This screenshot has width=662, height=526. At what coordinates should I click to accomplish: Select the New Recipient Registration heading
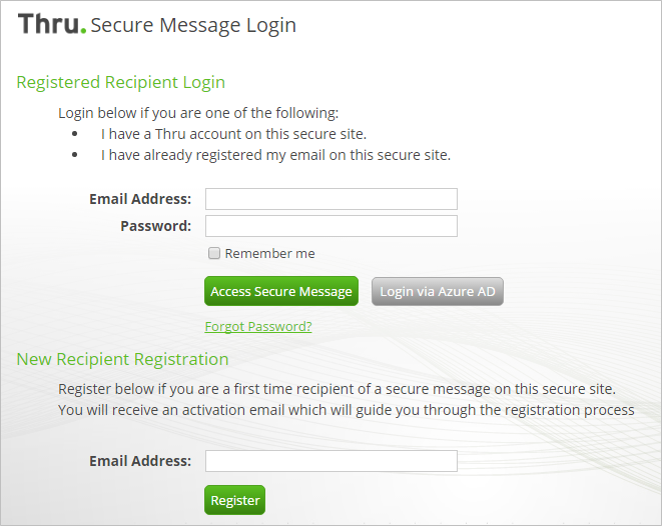(122, 359)
